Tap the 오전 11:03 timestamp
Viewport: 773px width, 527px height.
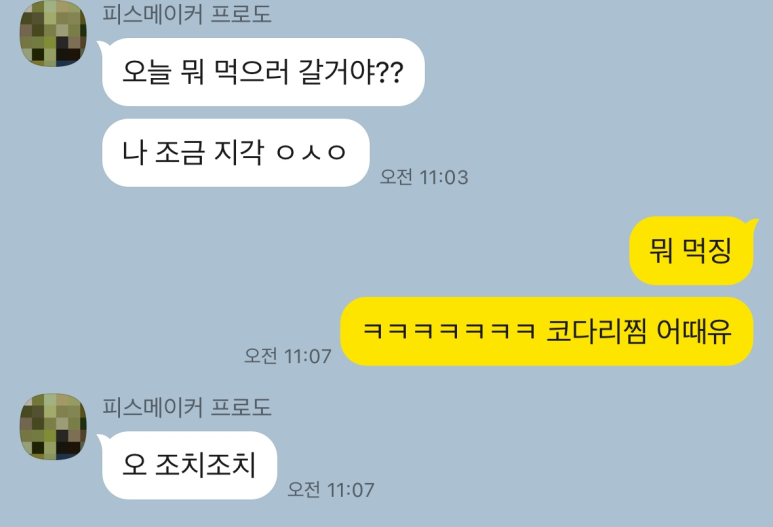(424, 177)
